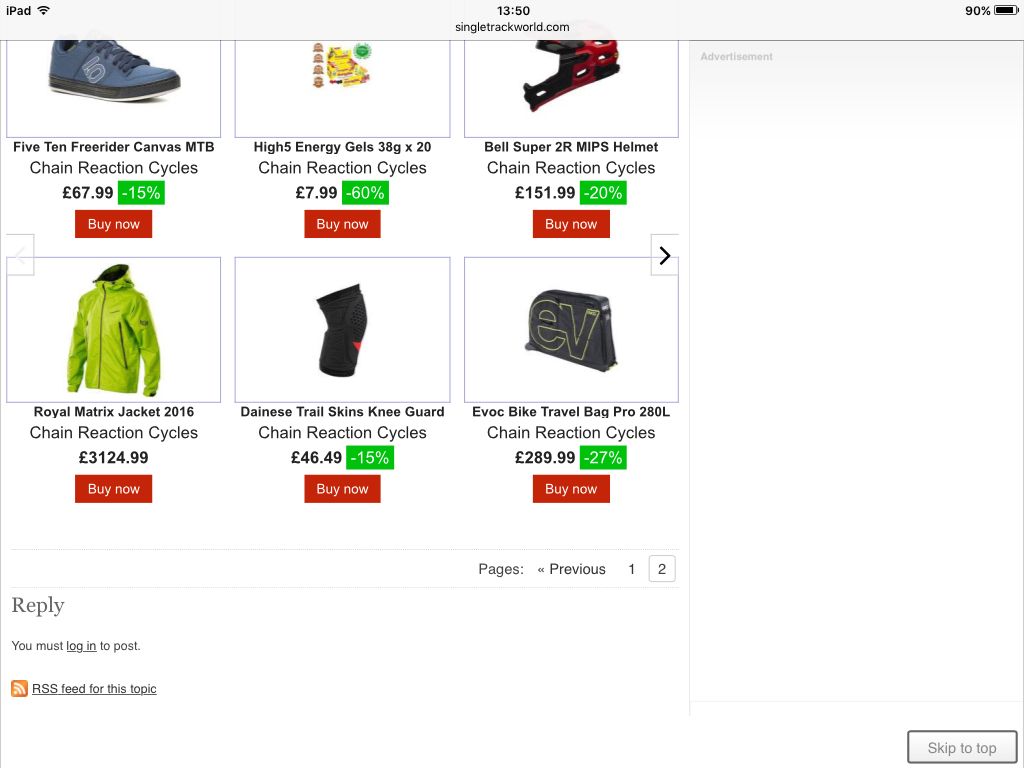The height and width of the screenshot is (768, 1024).
Task: Go to the Previous page link
Action: (571, 569)
